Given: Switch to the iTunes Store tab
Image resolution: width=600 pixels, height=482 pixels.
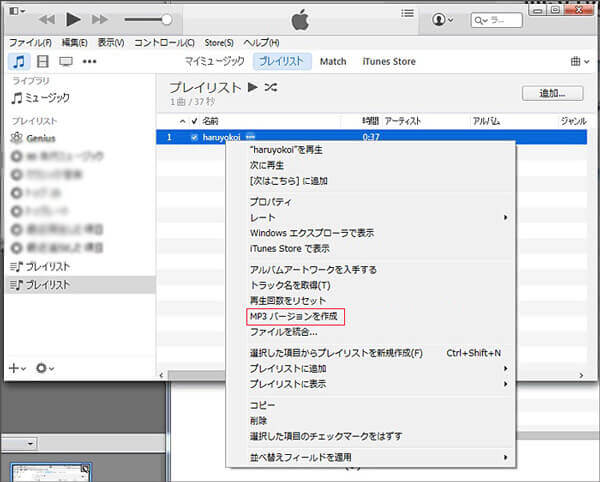Looking at the screenshot, I should [x=389, y=62].
